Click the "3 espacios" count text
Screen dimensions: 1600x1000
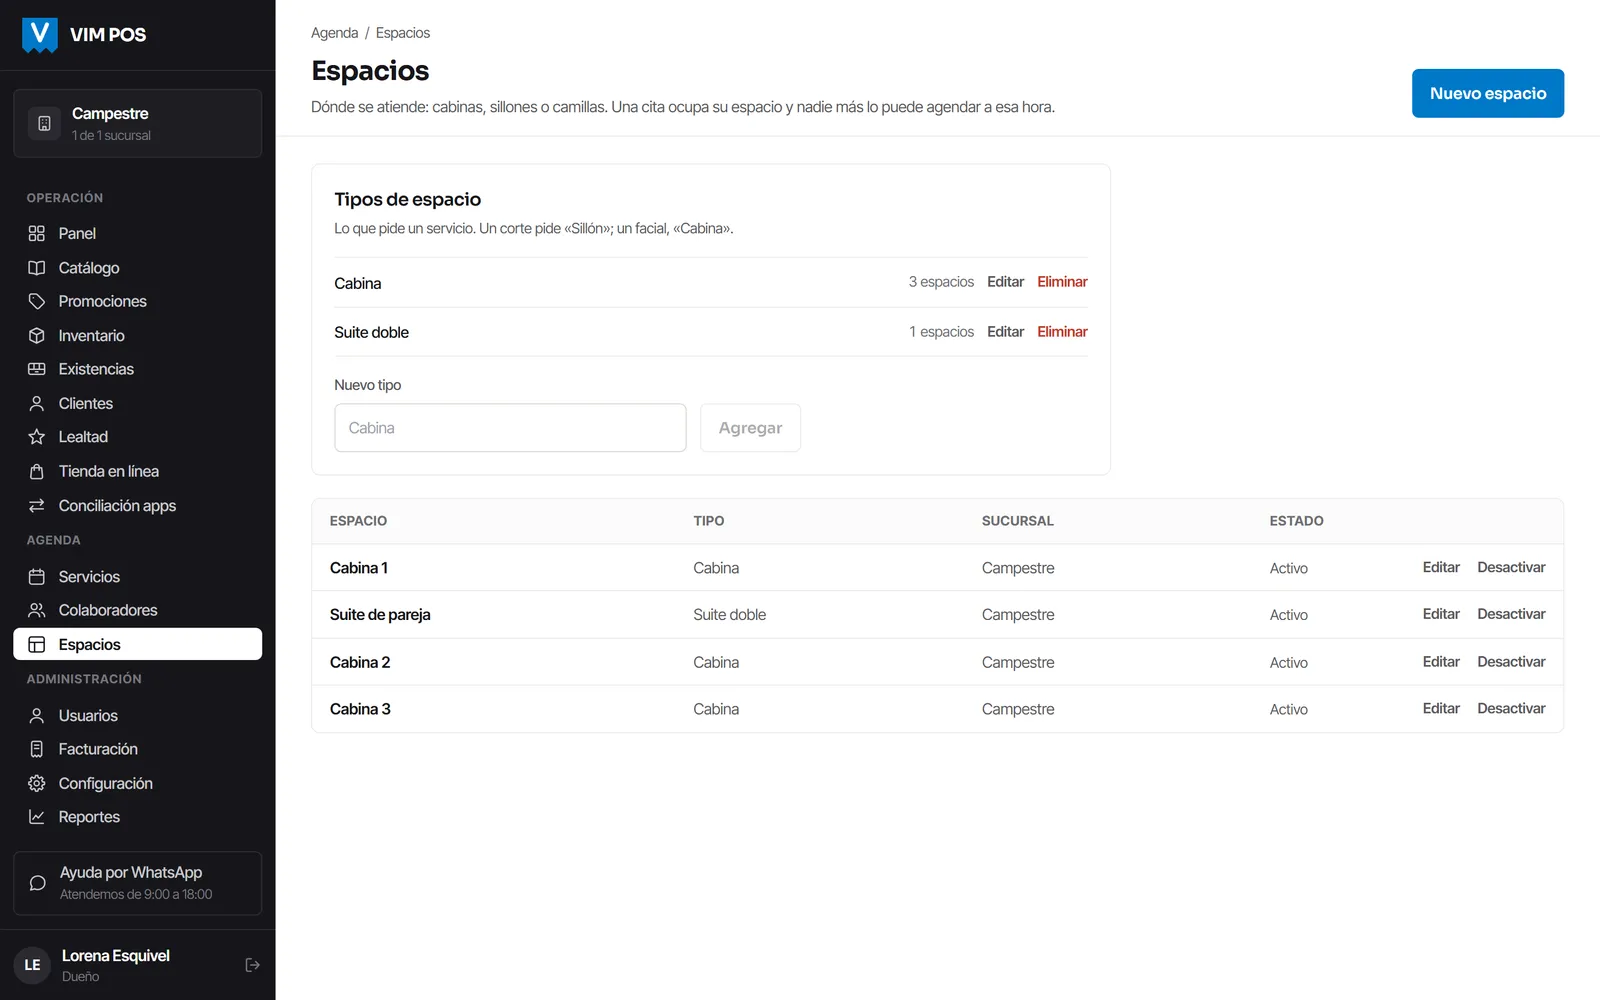[941, 282]
